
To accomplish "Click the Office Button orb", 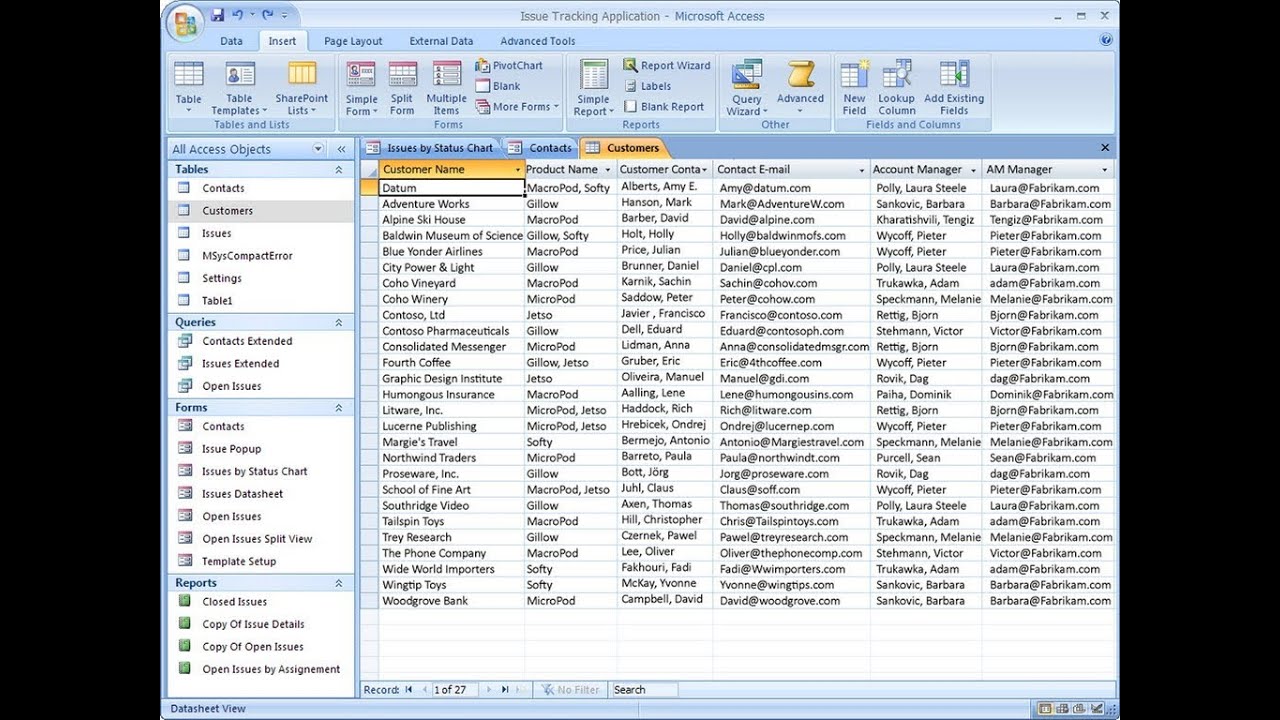I will tap(184, 23).
